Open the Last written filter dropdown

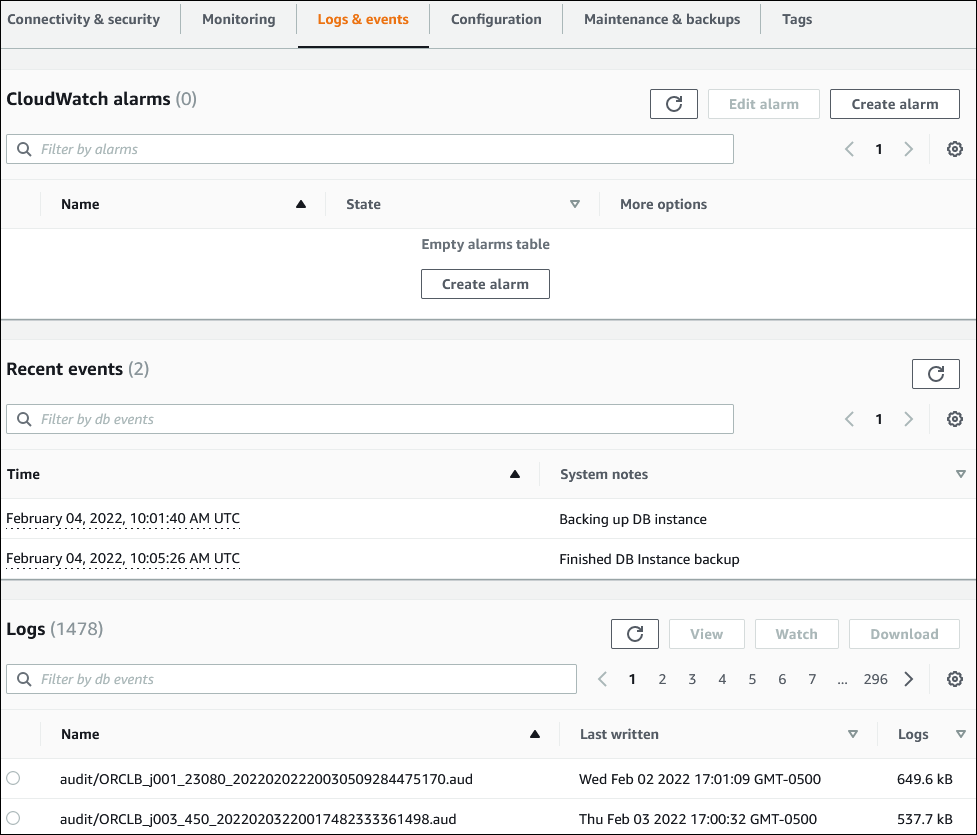(853, 733)
